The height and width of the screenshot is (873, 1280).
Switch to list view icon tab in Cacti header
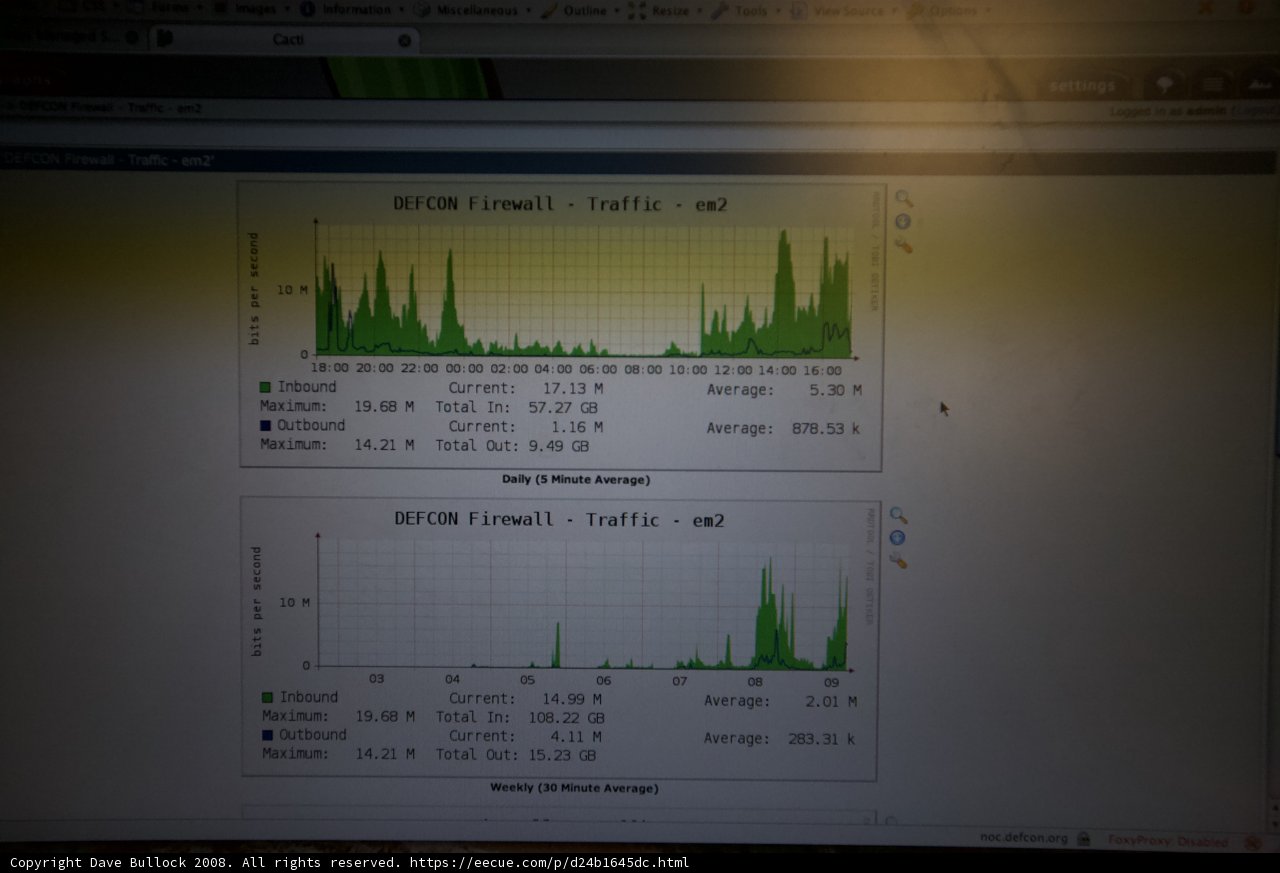(x=1213, y=85)
